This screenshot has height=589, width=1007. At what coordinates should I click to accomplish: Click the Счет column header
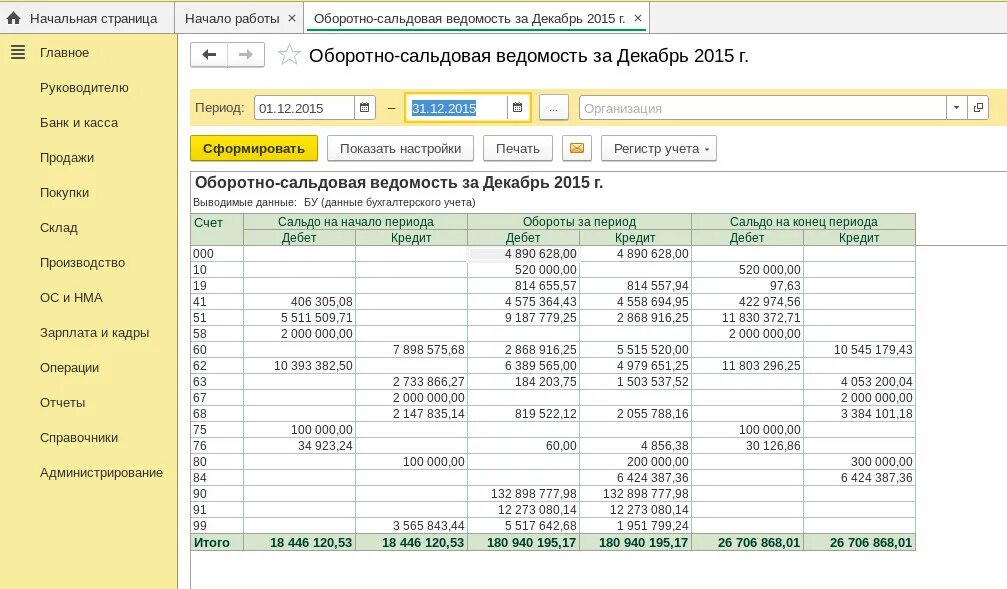[217, 229]
